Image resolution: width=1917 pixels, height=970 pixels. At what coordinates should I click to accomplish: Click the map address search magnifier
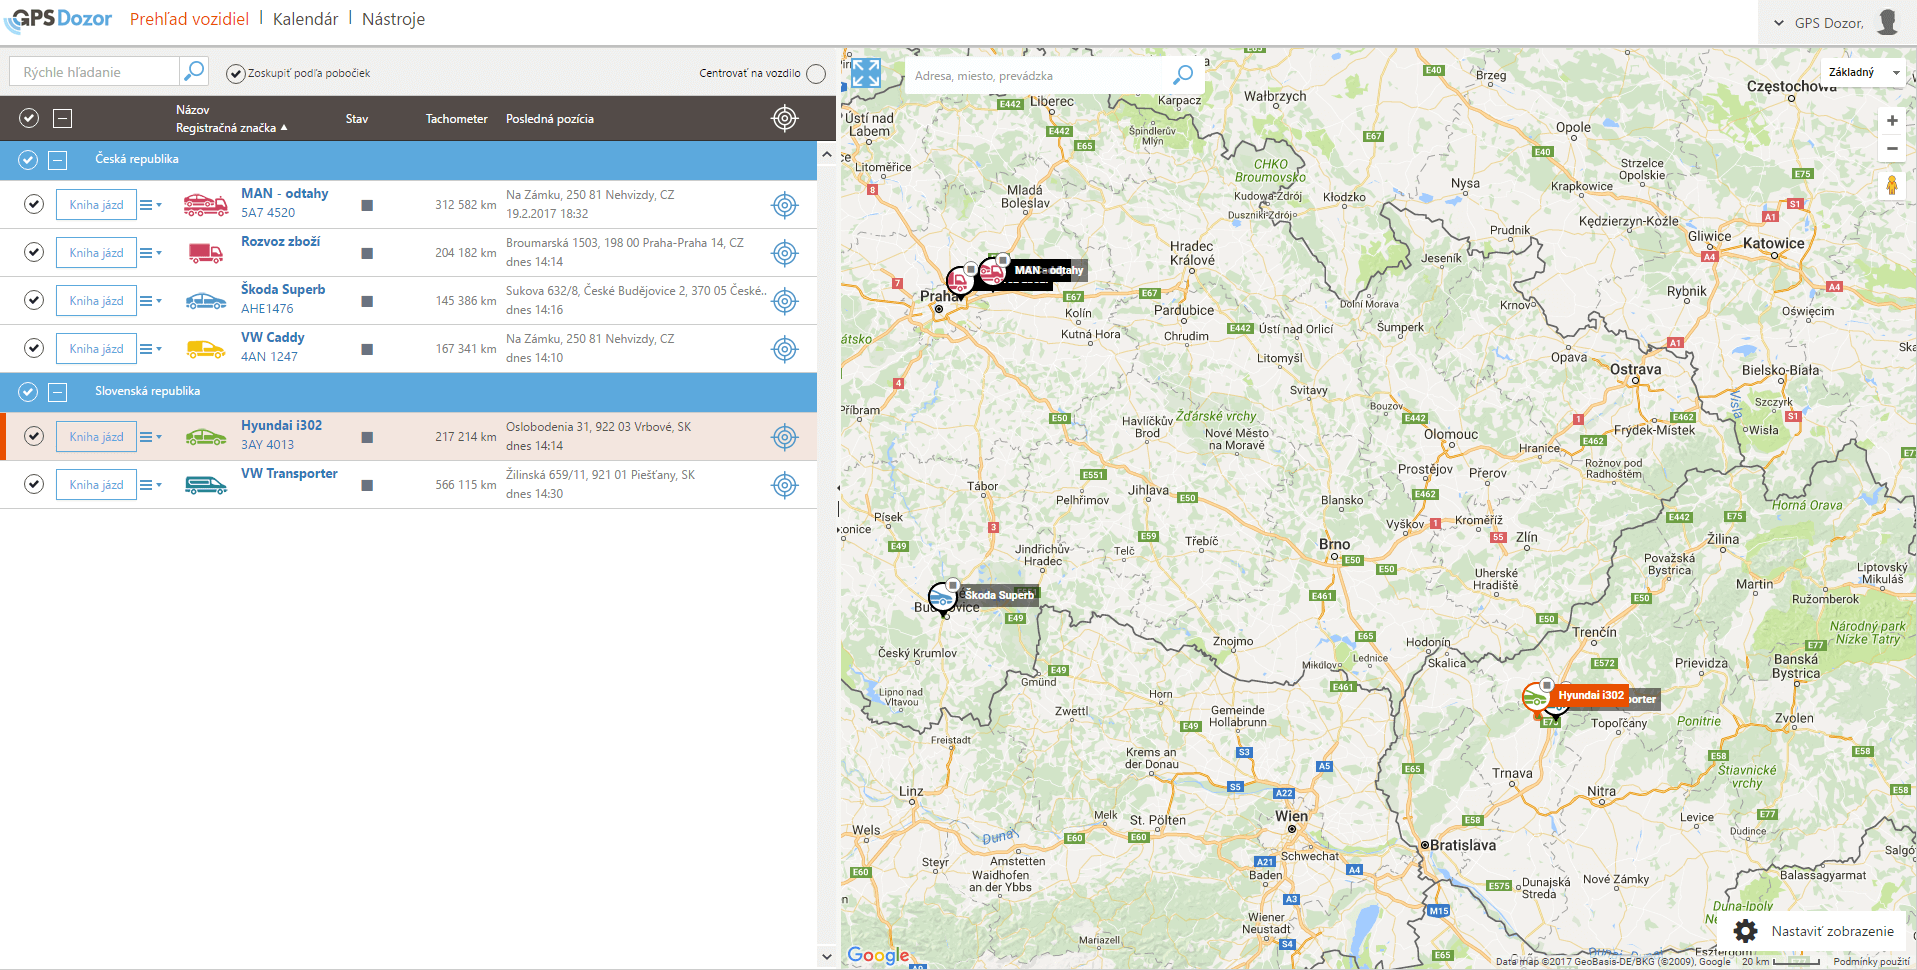coord(1183,75)
